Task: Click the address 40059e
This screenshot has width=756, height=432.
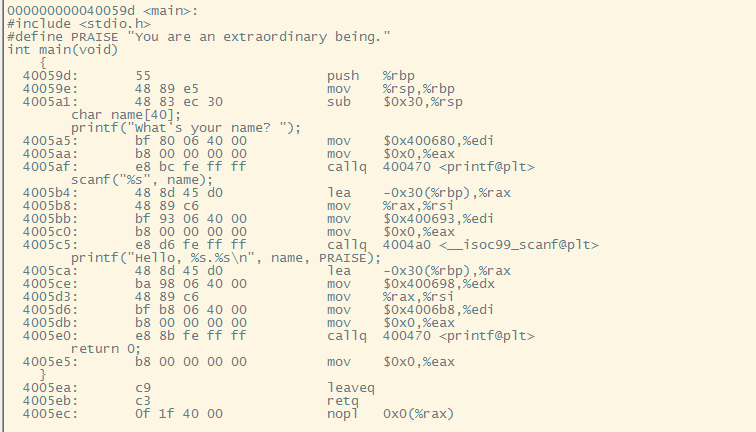Action: click(x=50, y=89)
